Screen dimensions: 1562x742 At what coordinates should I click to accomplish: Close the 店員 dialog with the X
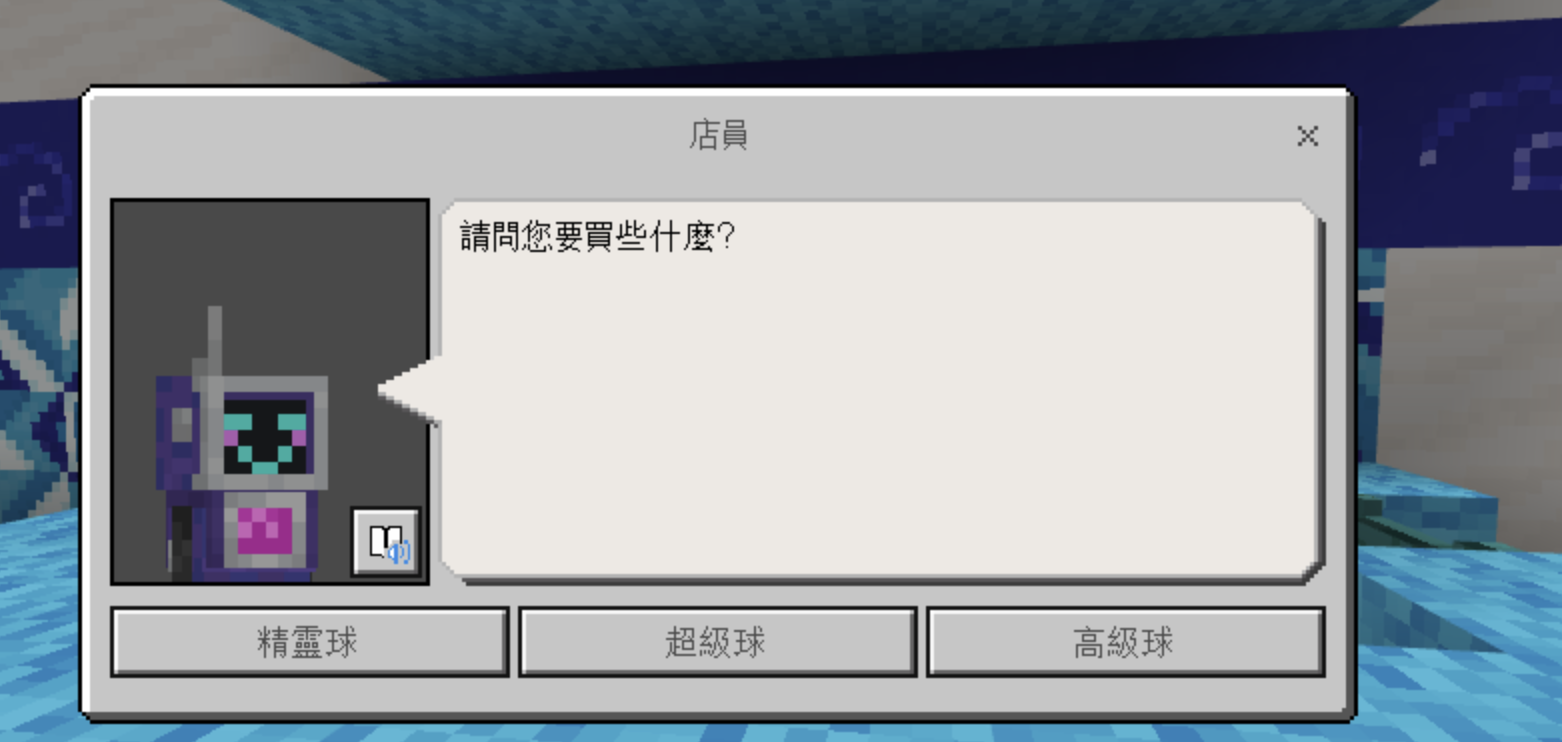pyautogui.click(x=1307, y=136)
